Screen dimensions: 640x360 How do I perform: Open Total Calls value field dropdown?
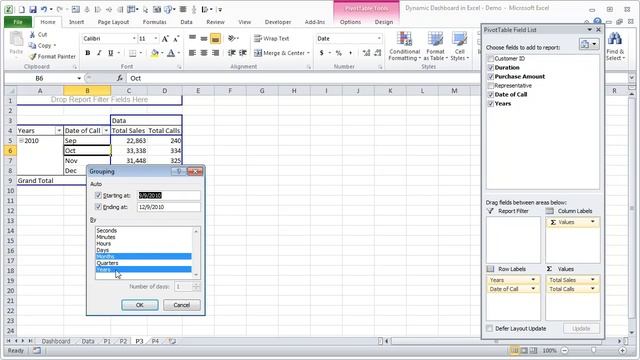[593, 289]
